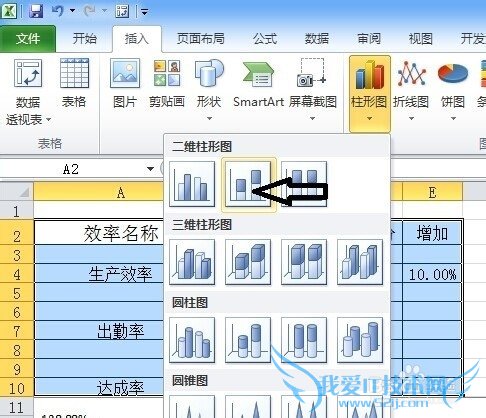The height and width of the screenshot is (418, 486).
Task: Expand the 数据透视表 dropdown arrow
Action: 49,119
